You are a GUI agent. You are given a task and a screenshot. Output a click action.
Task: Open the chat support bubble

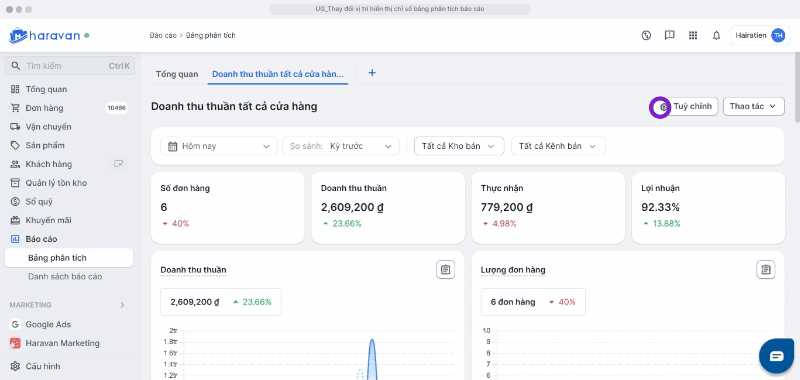click(x=776, y=356)
